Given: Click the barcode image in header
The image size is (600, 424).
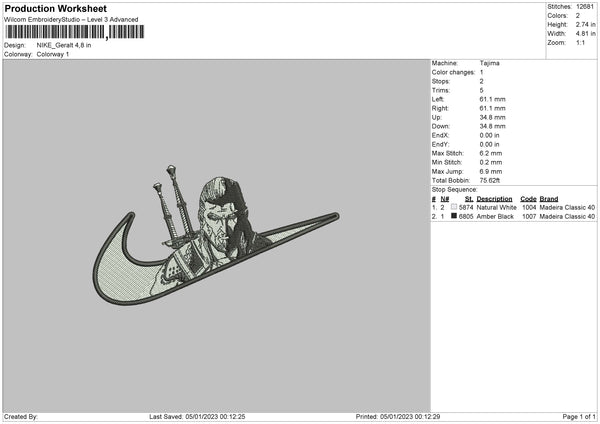Looking at the screenshot, I should [75, 32].
